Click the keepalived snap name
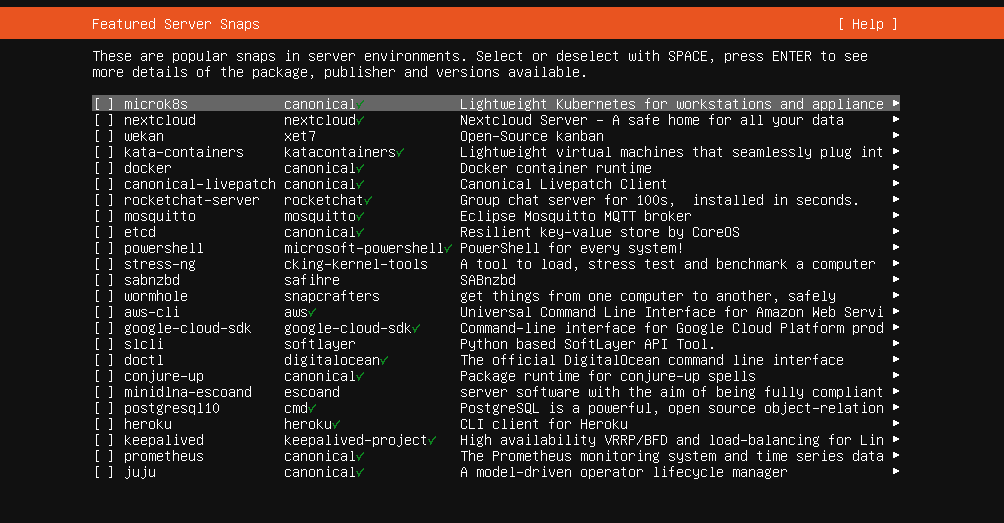 (x=164, y=440)
